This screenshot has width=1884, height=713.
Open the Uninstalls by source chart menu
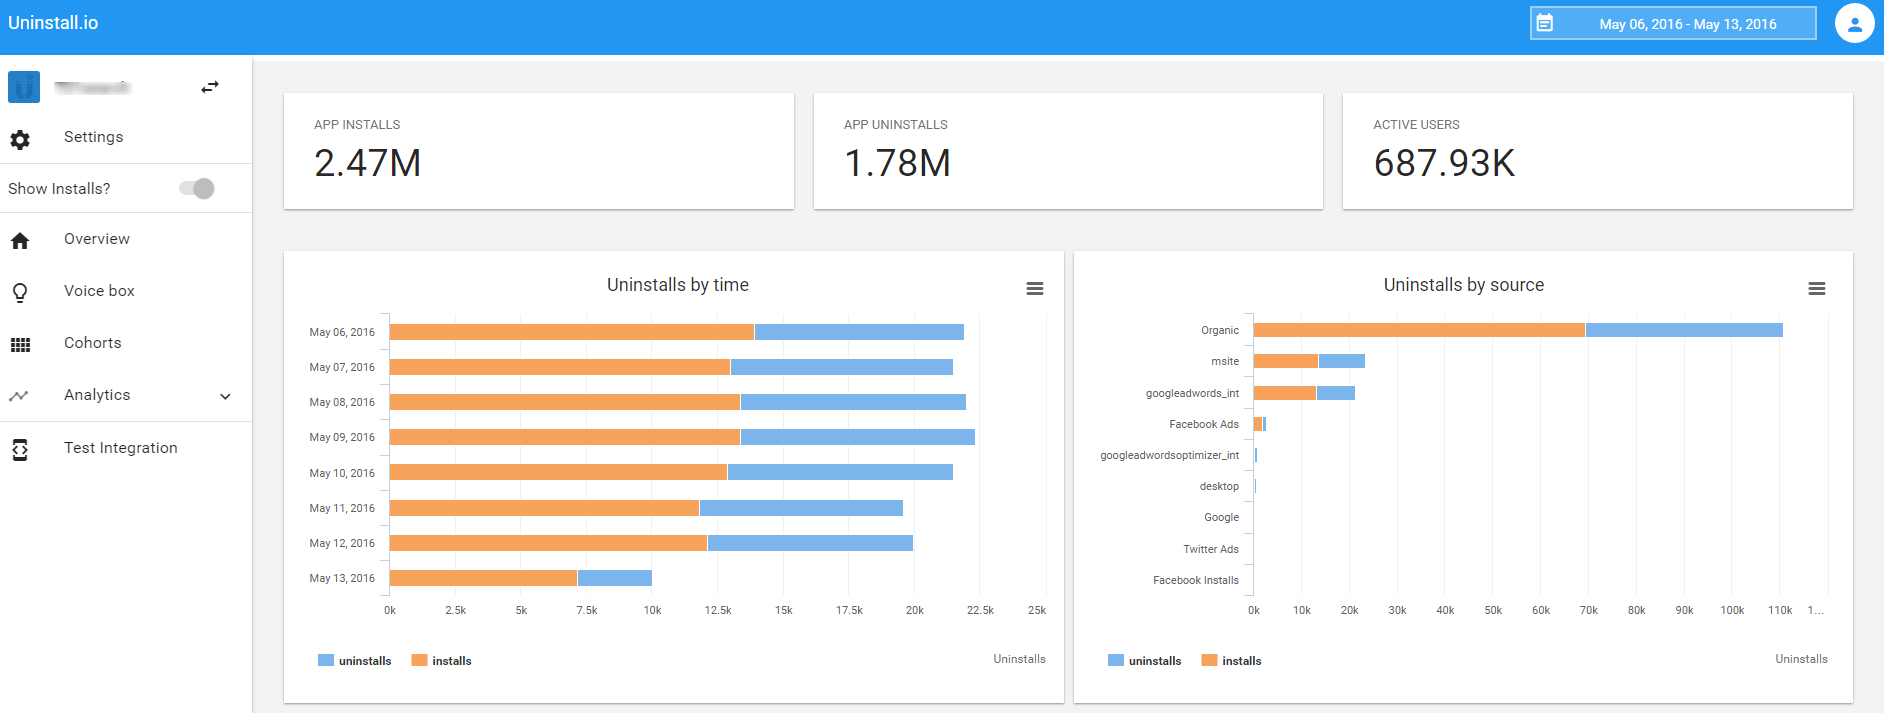[1817, 289]
